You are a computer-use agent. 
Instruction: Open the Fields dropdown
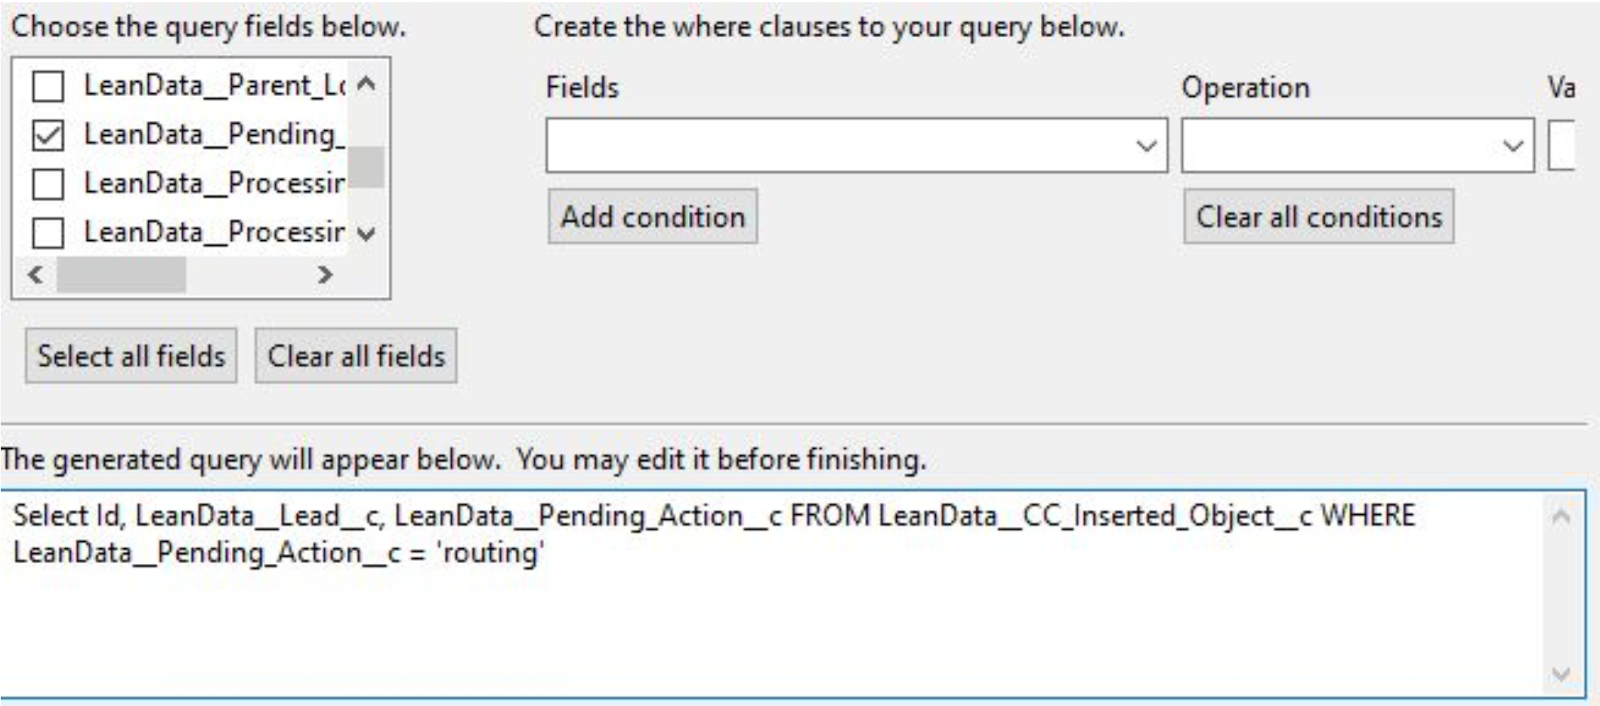(x=856, y=146)
